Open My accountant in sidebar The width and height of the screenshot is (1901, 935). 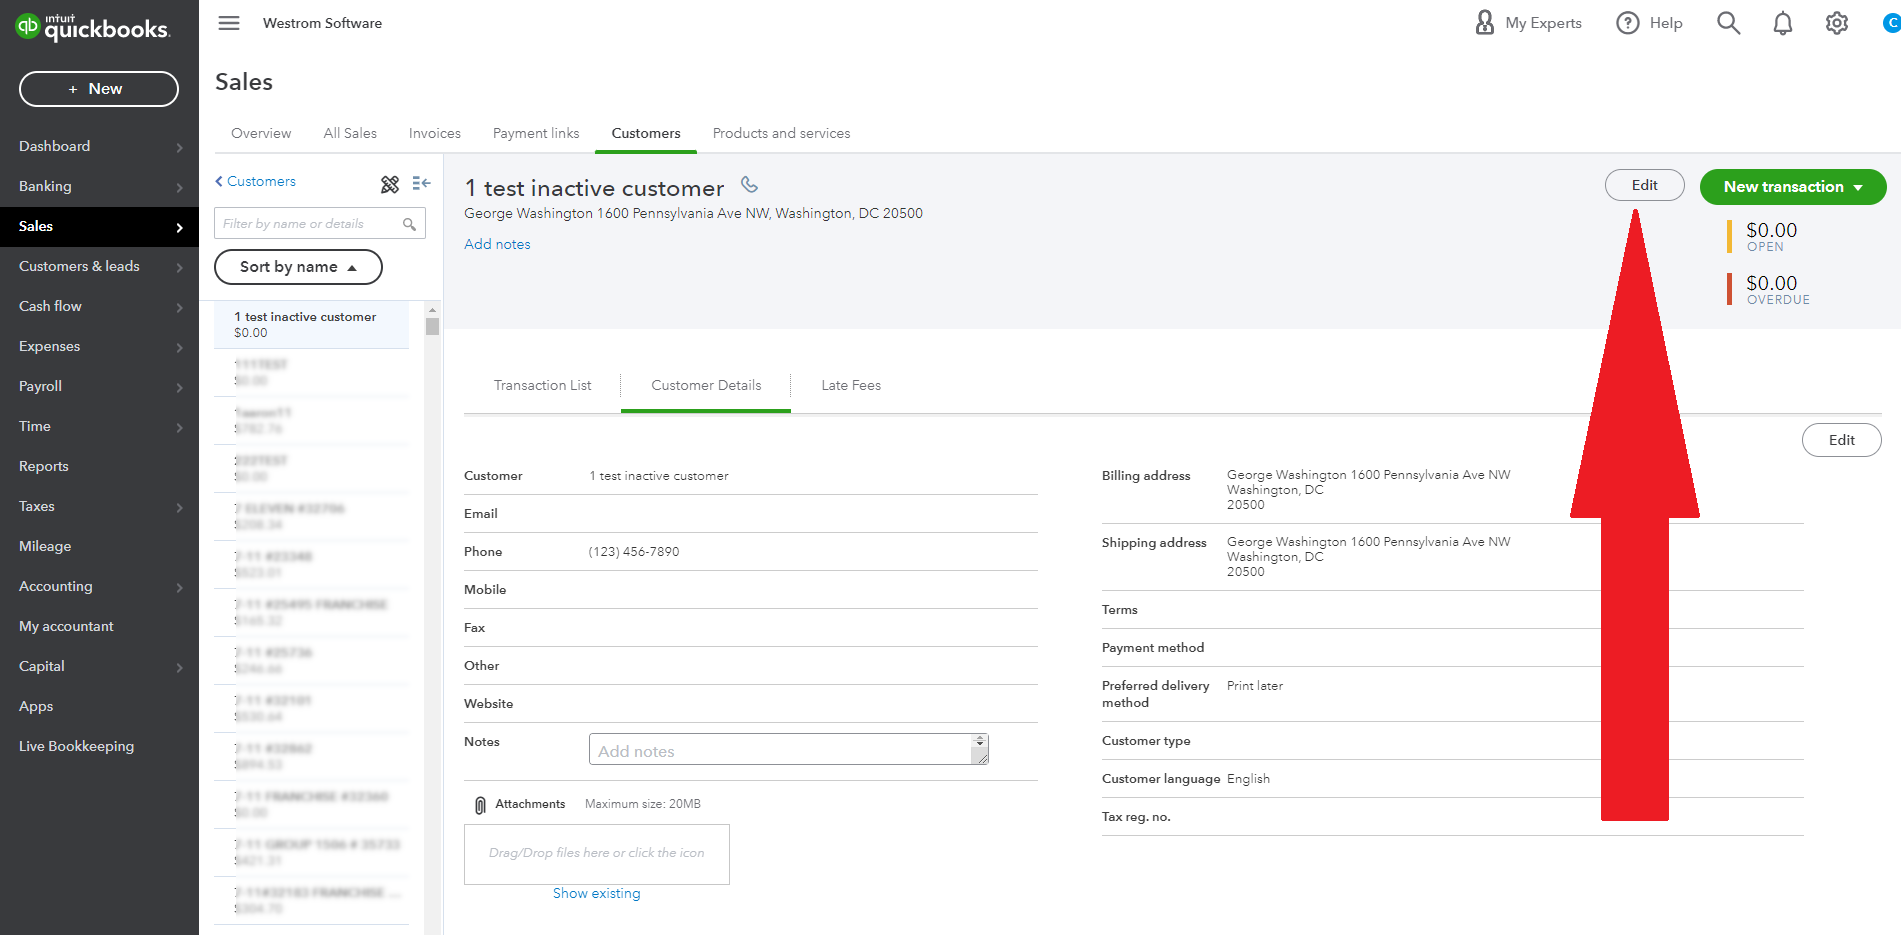[66, 626]
